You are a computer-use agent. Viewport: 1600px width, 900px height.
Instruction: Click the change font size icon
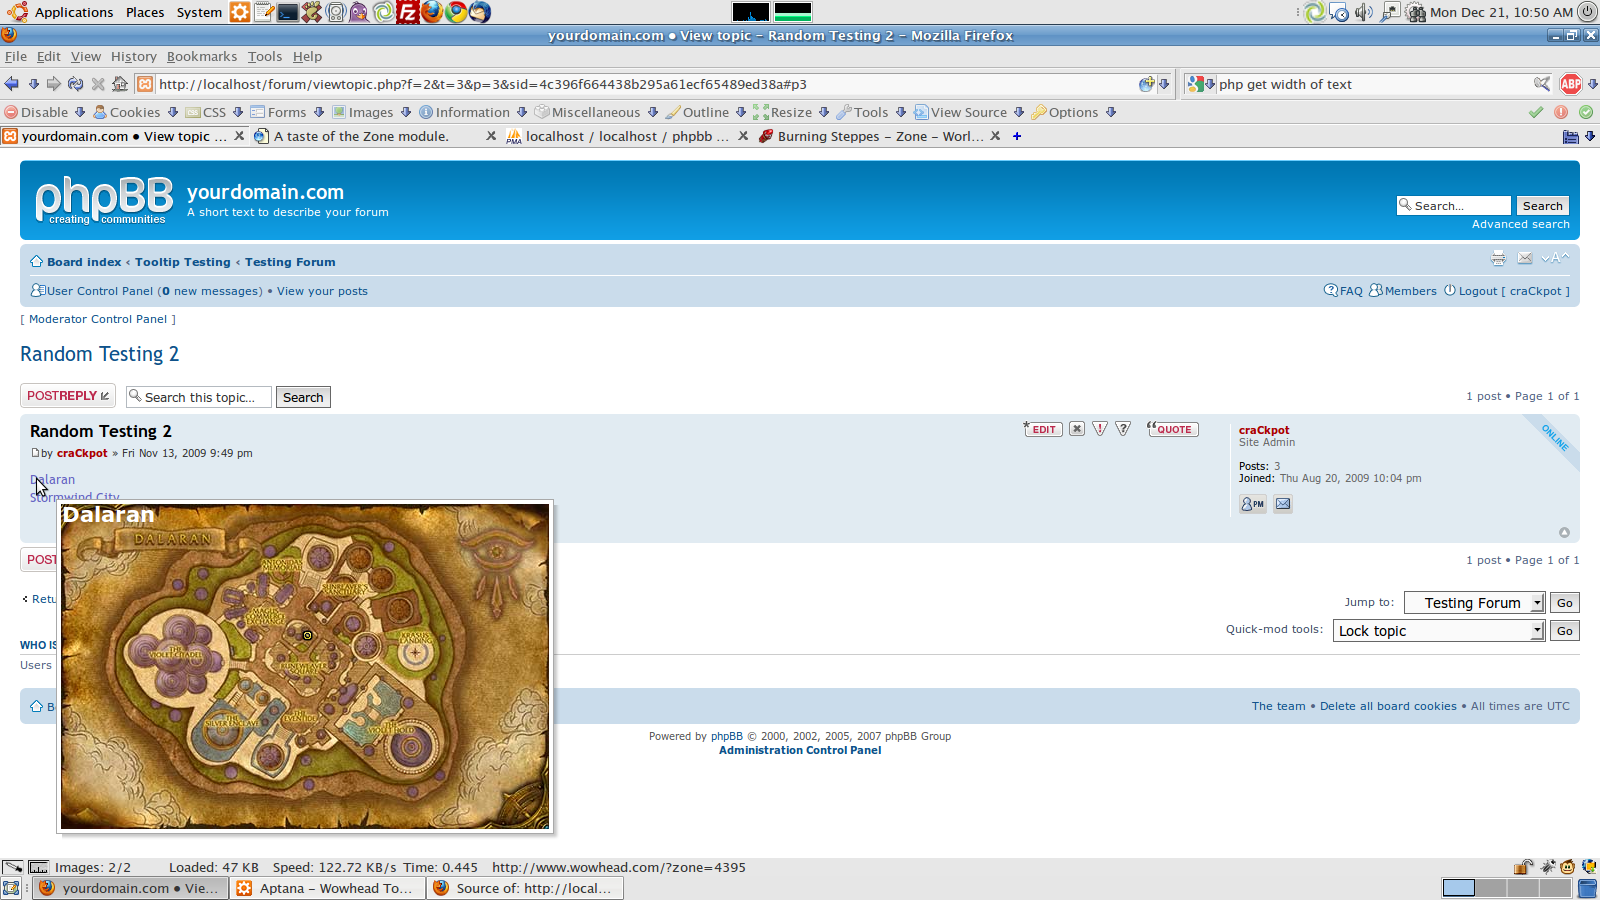coord(1554,259)
